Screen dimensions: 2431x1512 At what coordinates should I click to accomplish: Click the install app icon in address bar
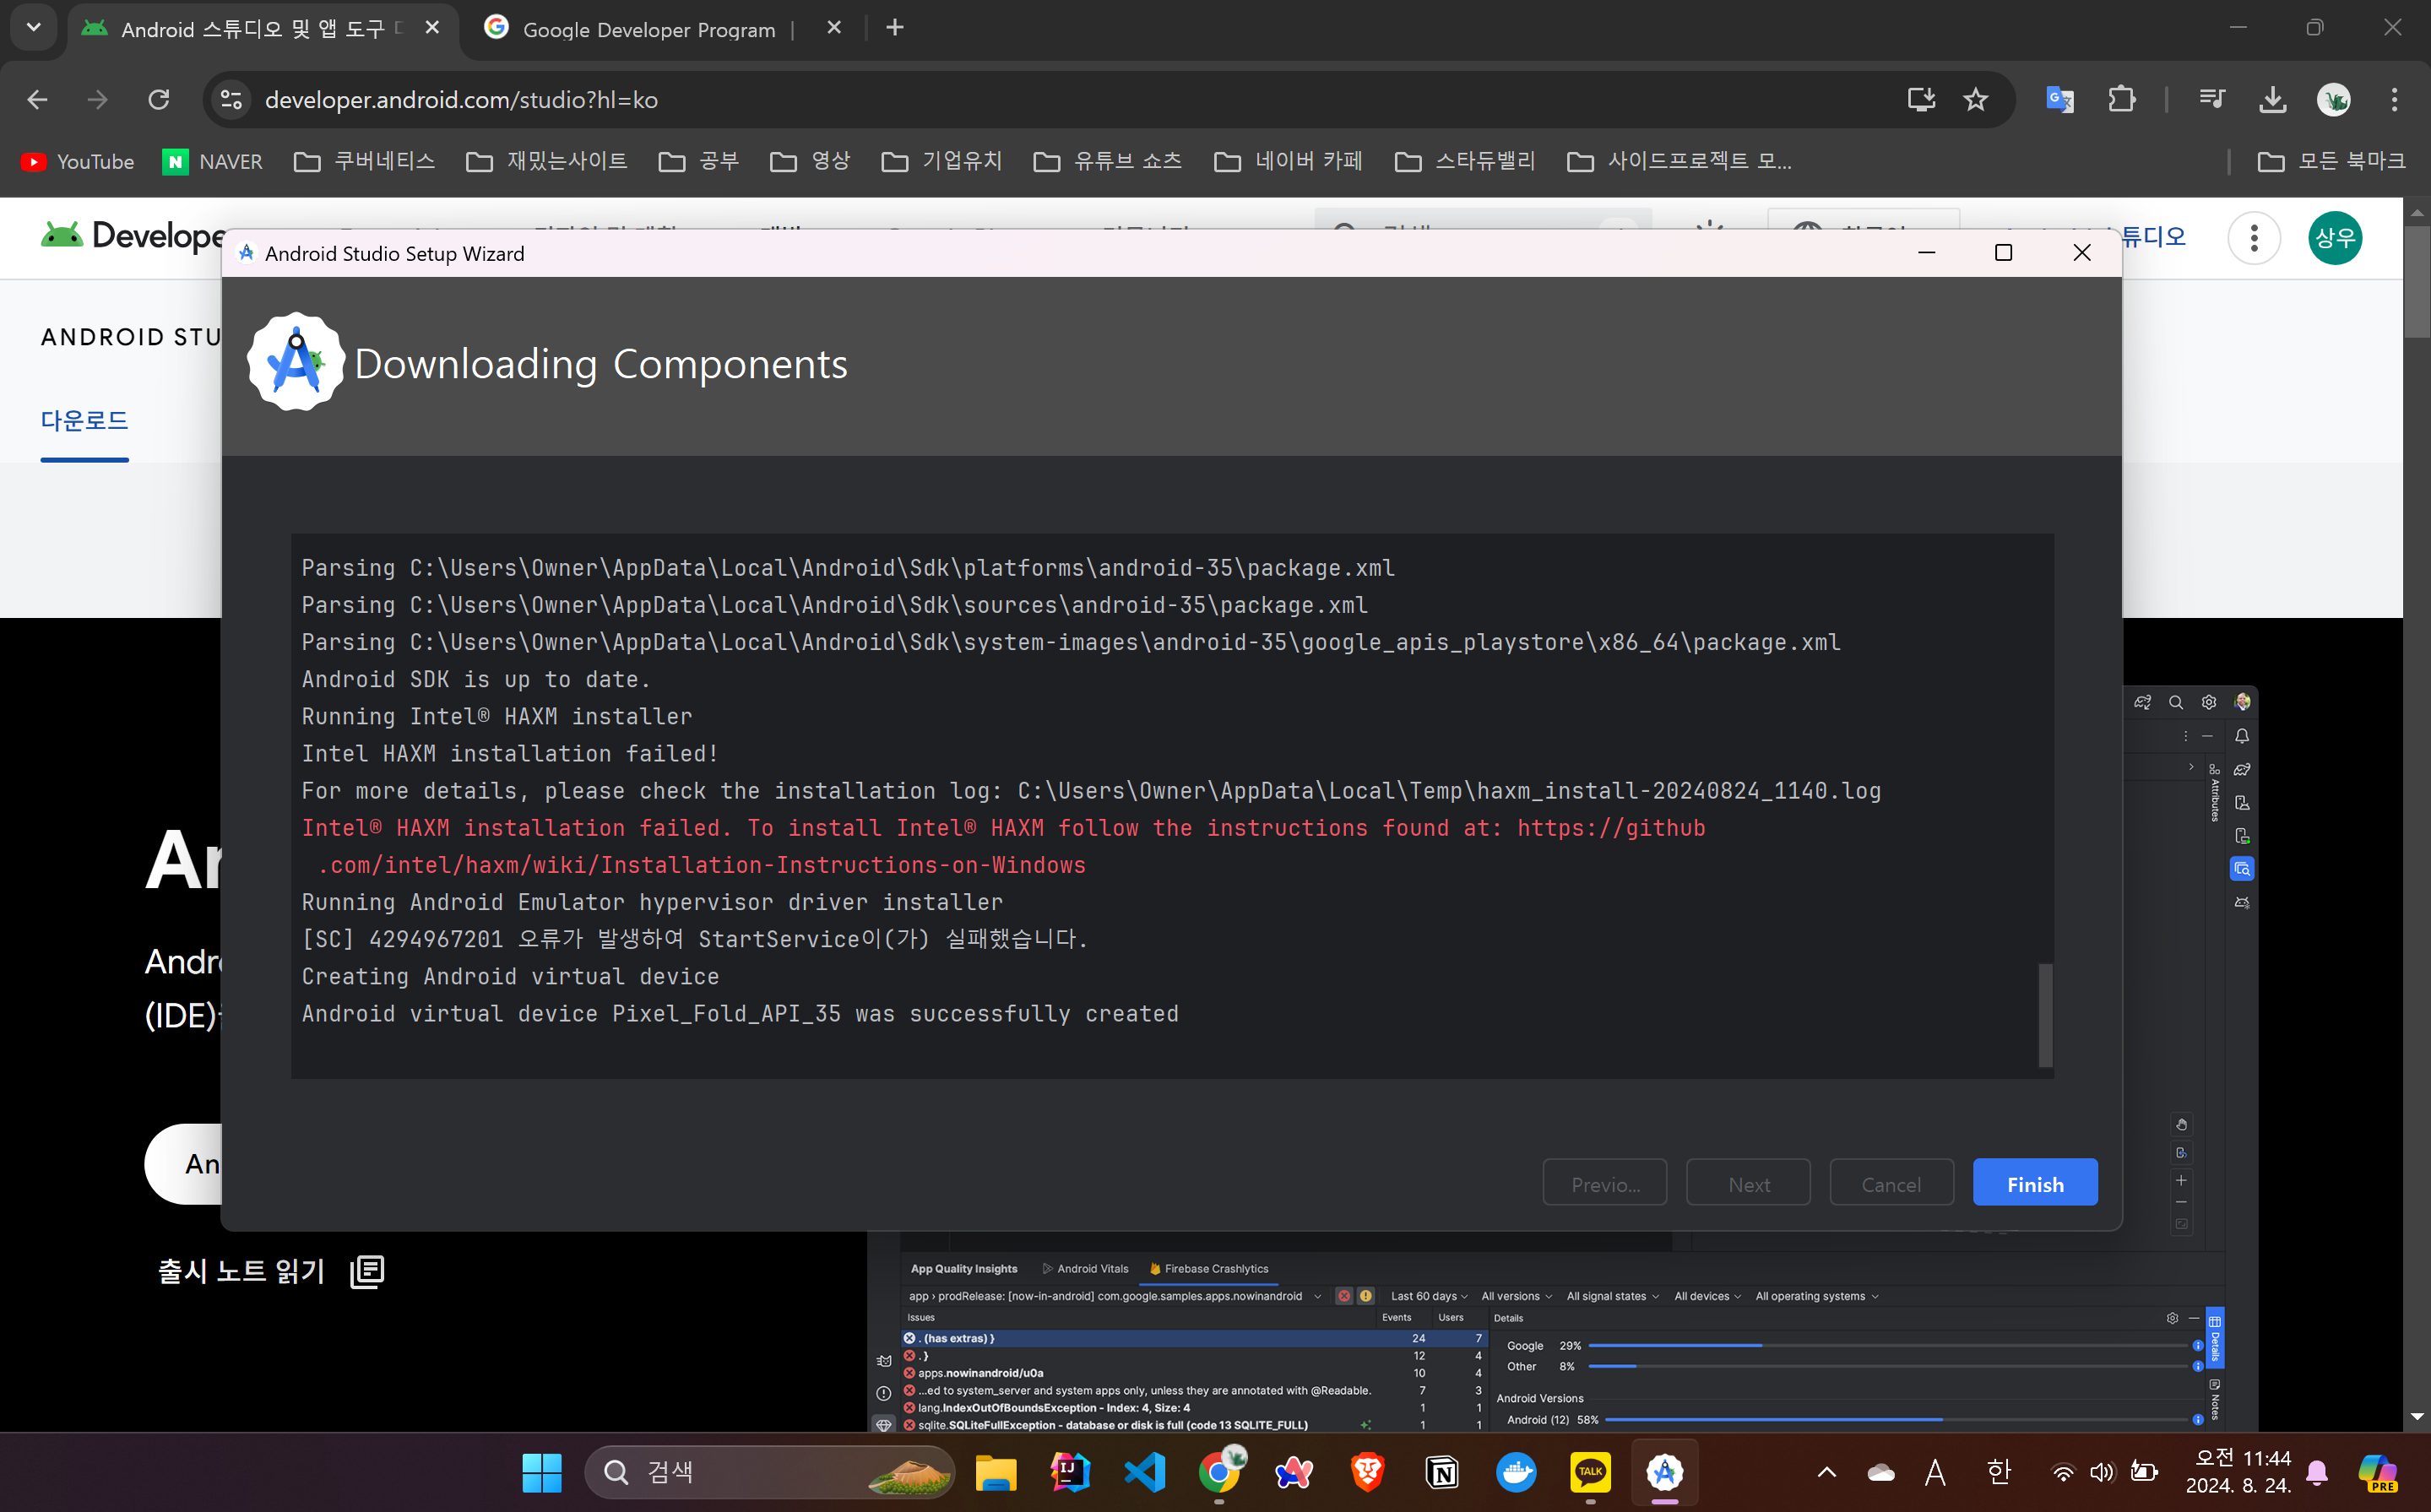(x=1921, y=100)
